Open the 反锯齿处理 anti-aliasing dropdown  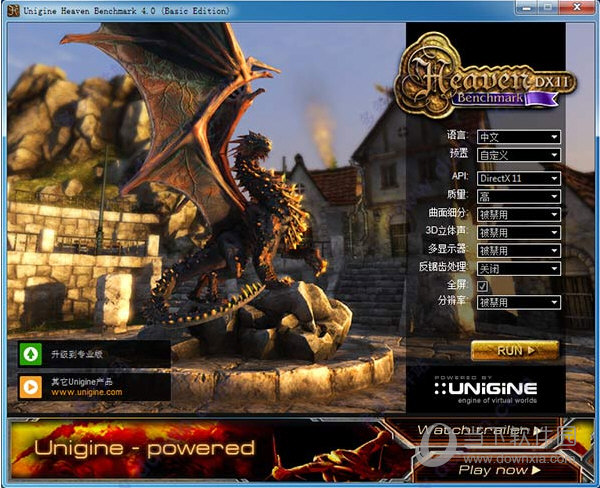518,269
